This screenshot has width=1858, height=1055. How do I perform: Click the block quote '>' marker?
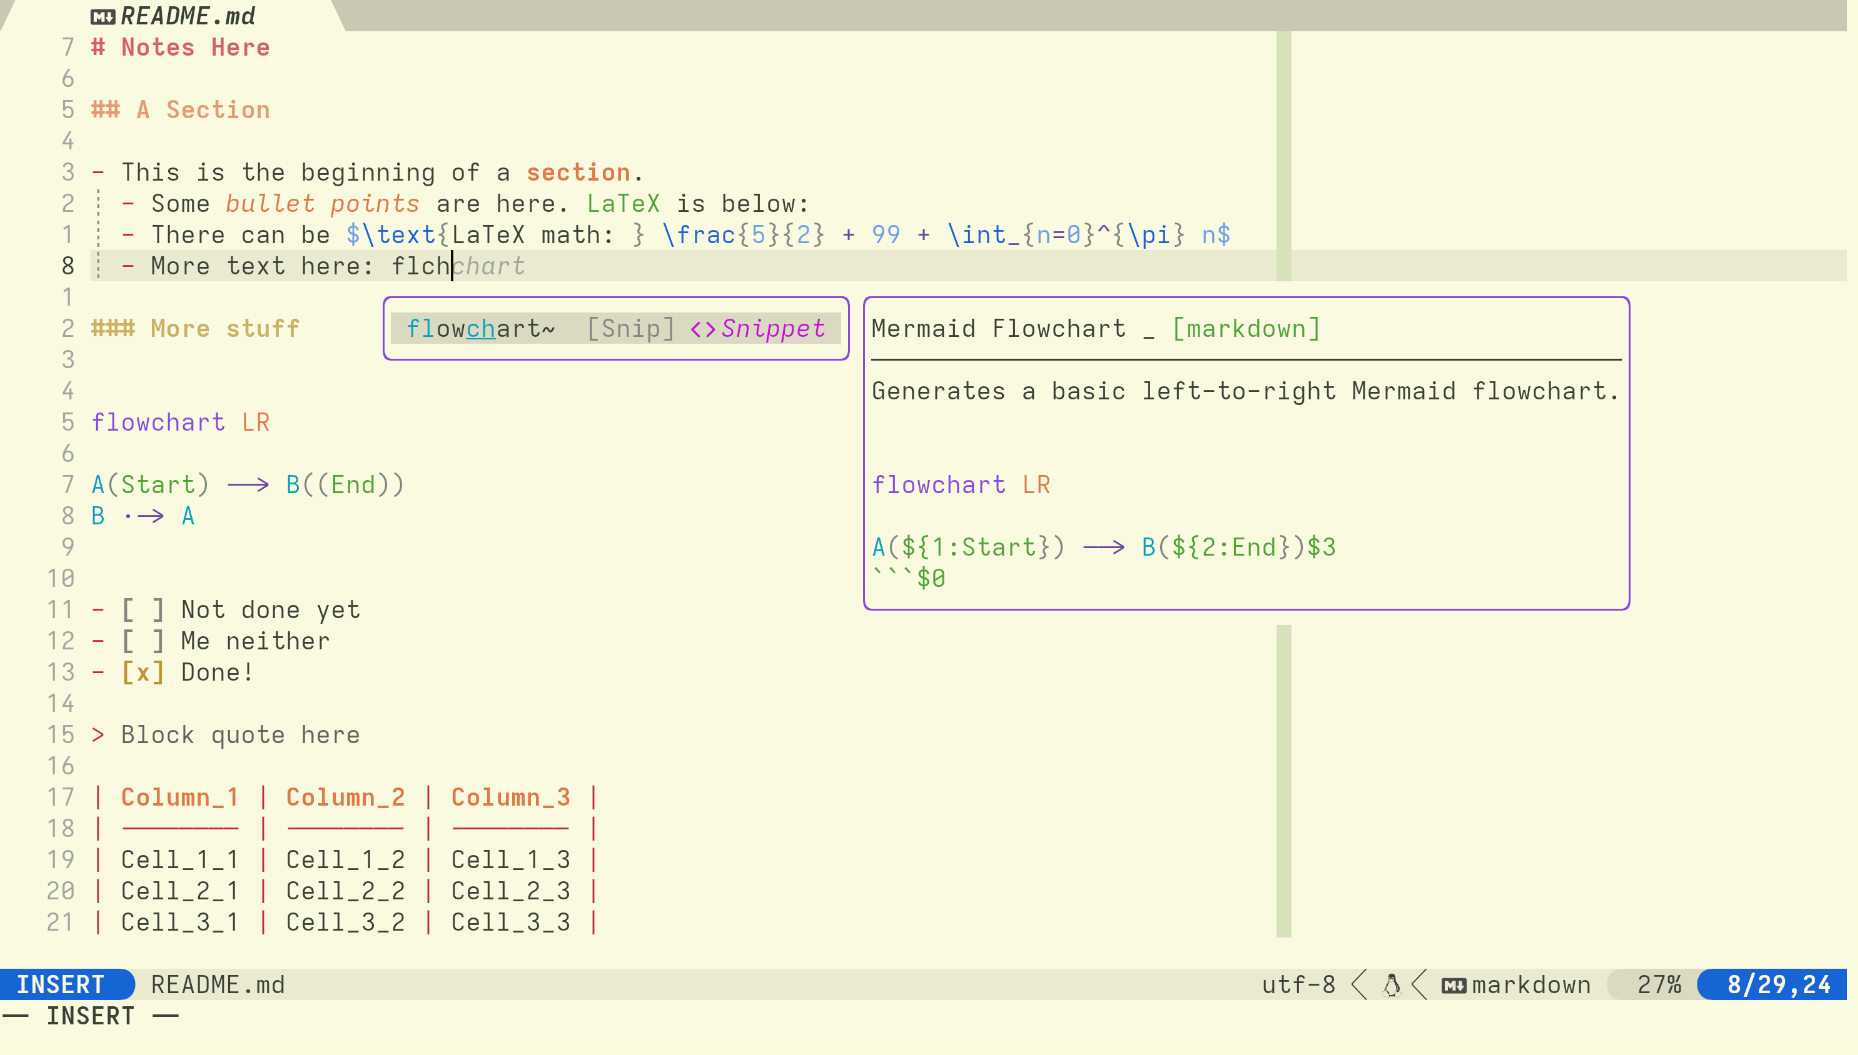(x=98, y=735)
